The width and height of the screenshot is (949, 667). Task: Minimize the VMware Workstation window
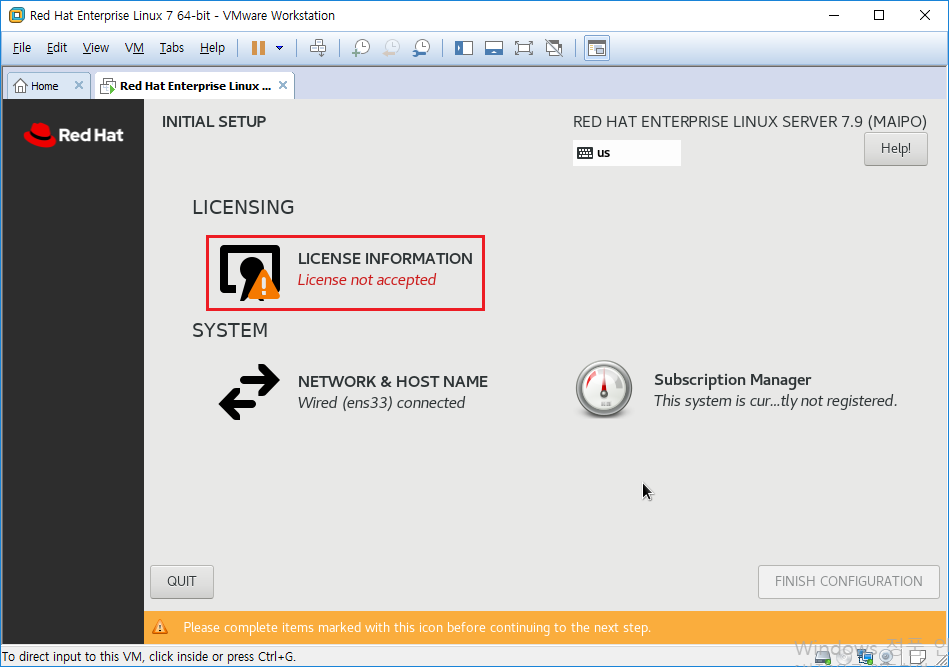click(x=834, y=15)
